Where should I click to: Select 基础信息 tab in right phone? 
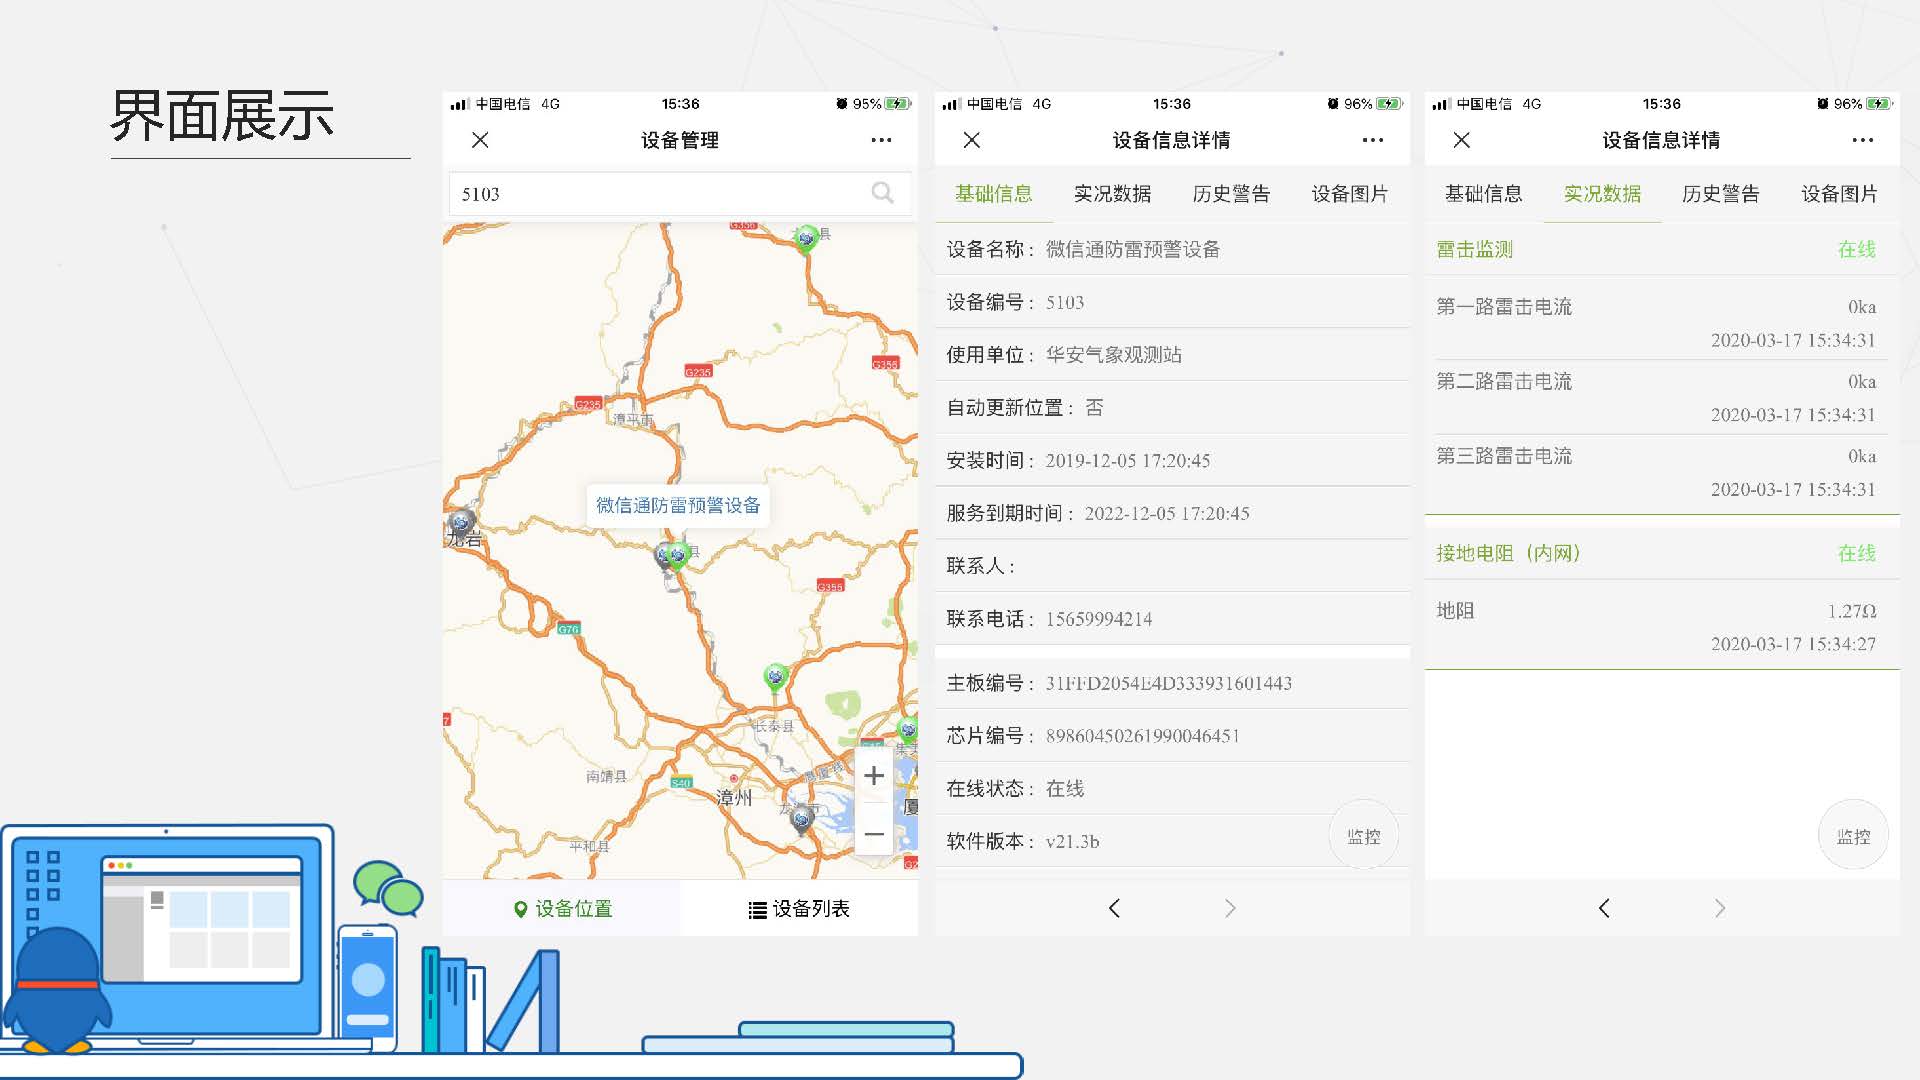coord(1483,193)
